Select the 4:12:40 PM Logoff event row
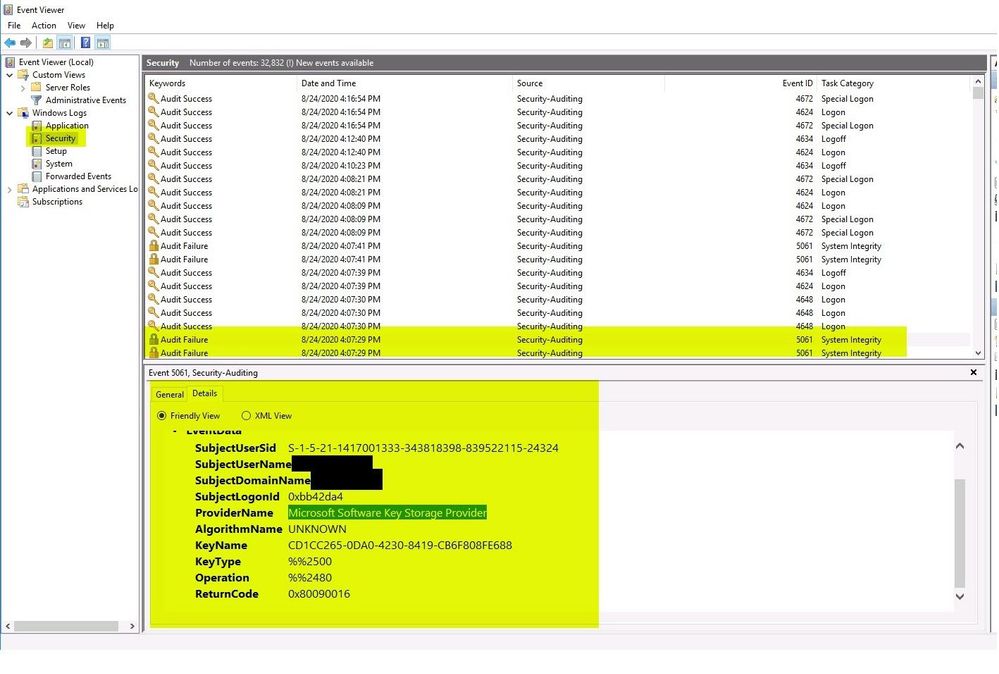This screenshot has width=999, height=674. click(x=557, y=139)
